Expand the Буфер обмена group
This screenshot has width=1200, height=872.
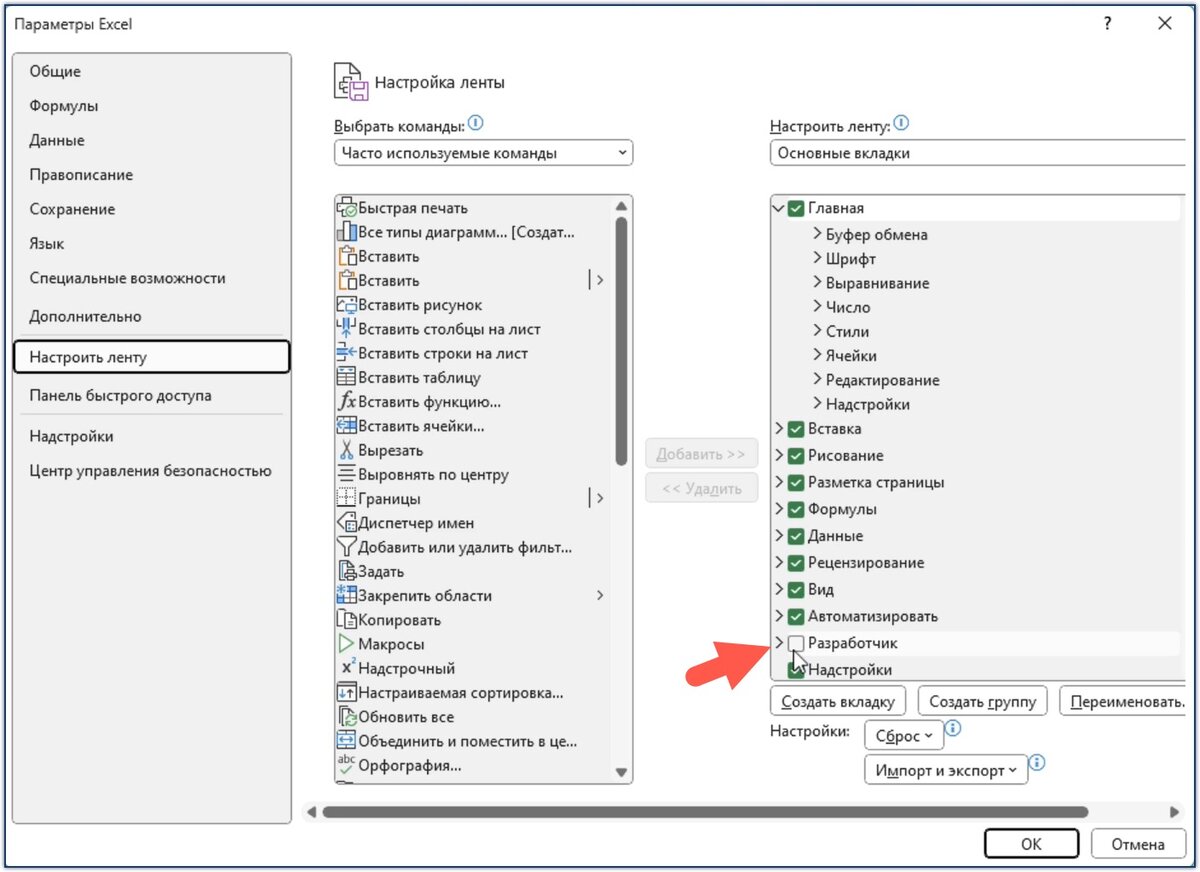pyautogui.click(x=817, y=234)
